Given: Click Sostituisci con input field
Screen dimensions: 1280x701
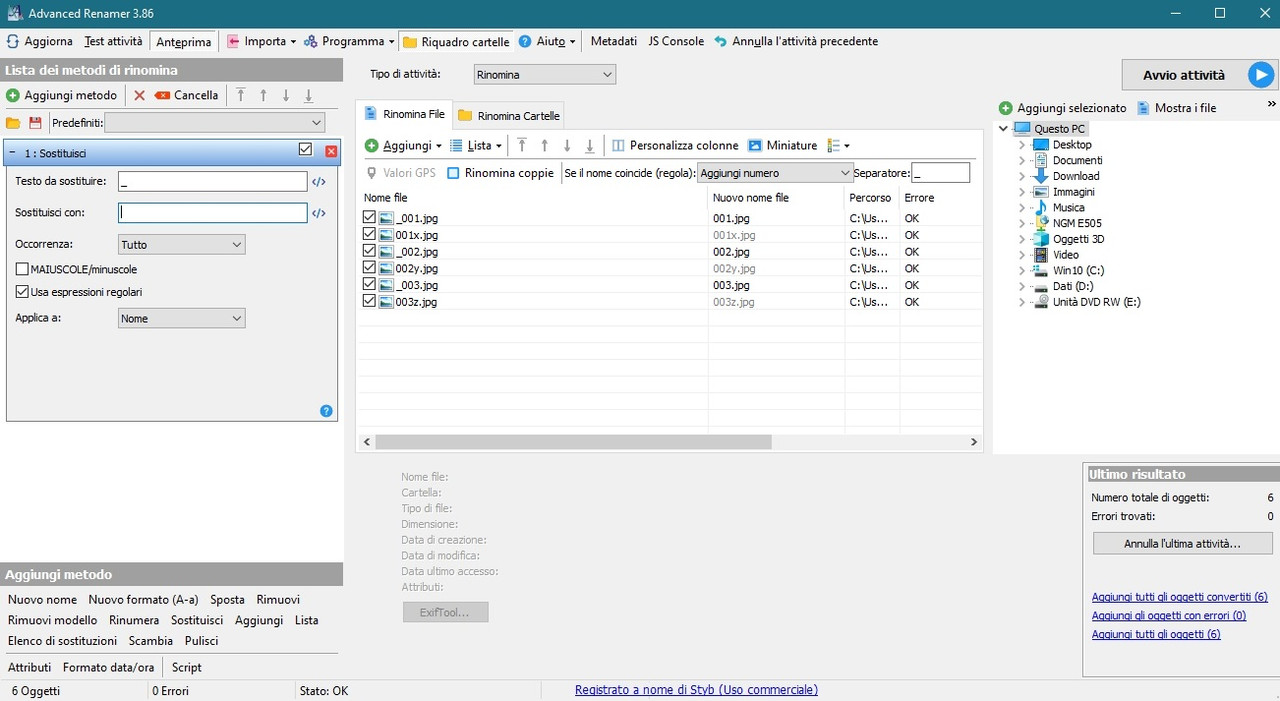Looking at the screenshot, I should point(212,213).
